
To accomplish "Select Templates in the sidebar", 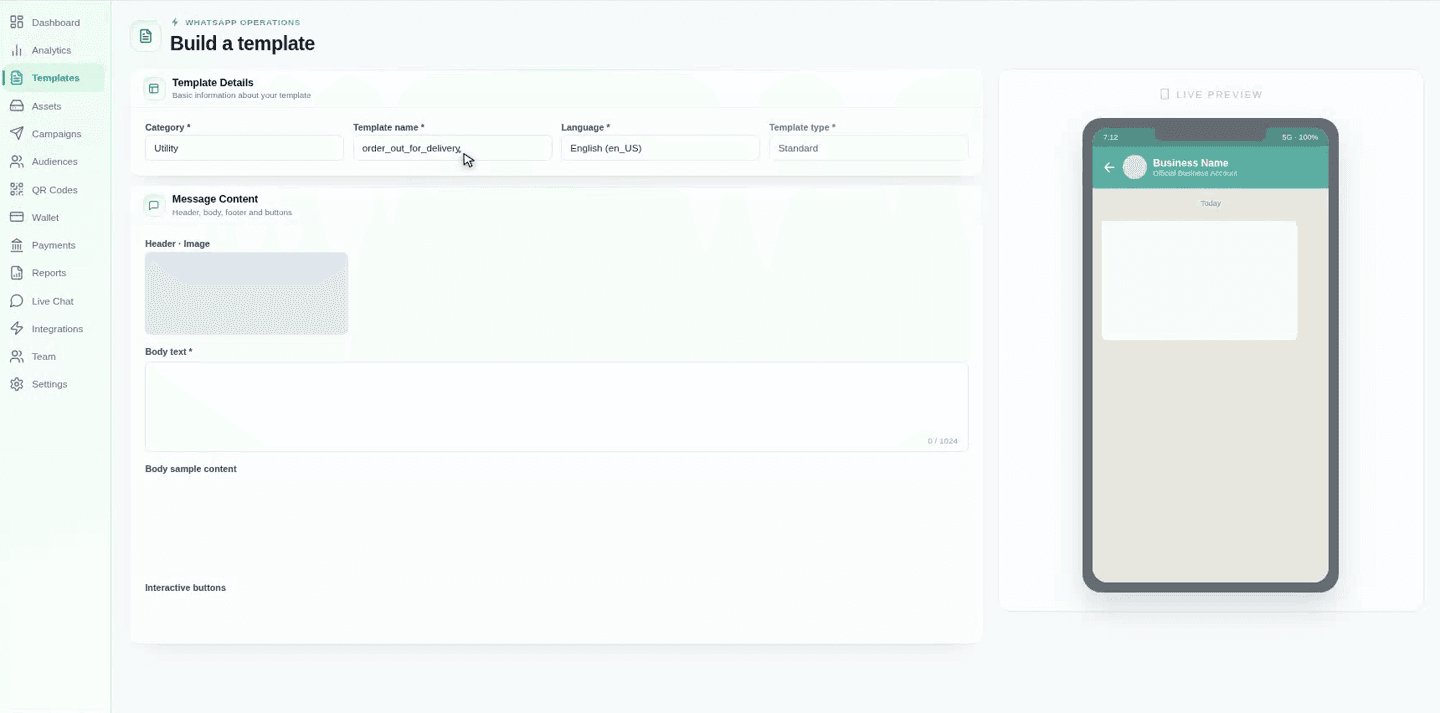I will [55, 78].
